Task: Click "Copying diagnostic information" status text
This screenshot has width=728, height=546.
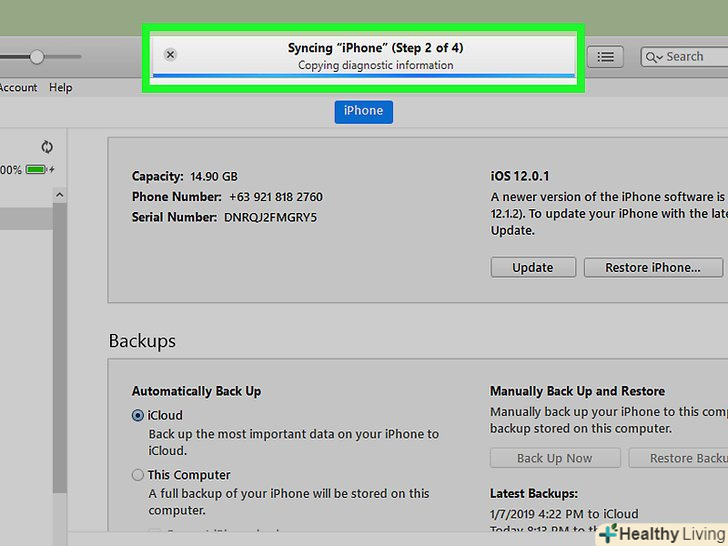Action: [376, 65]
